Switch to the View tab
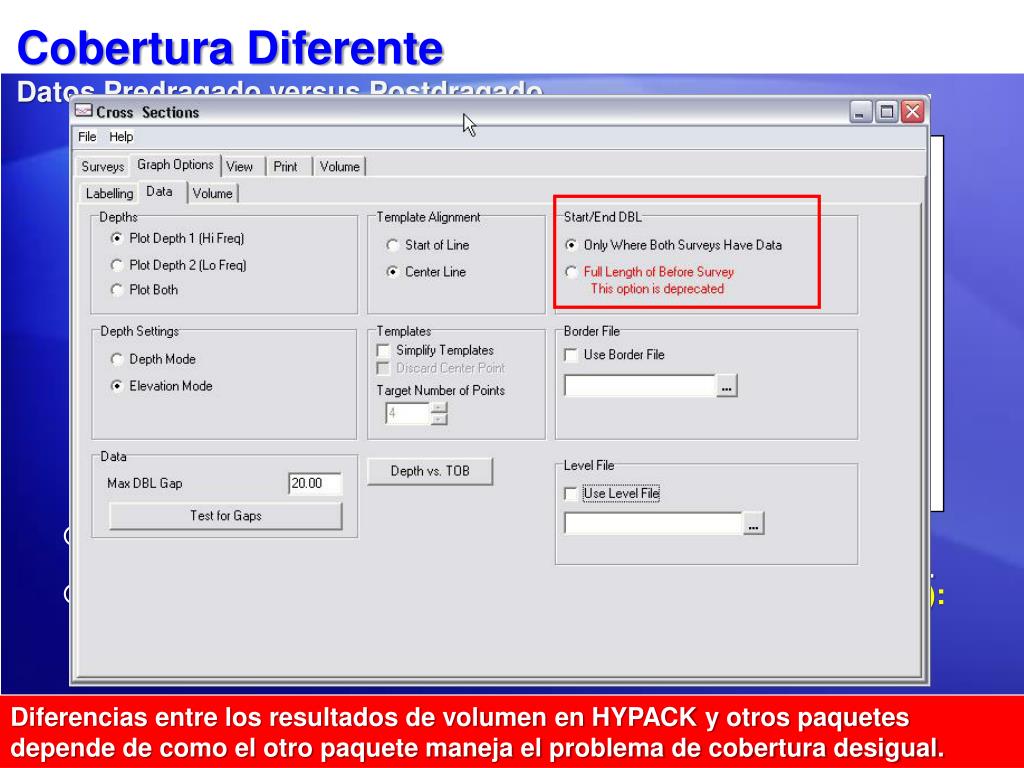The image size is (1024, 768). (x=240, y=167)
